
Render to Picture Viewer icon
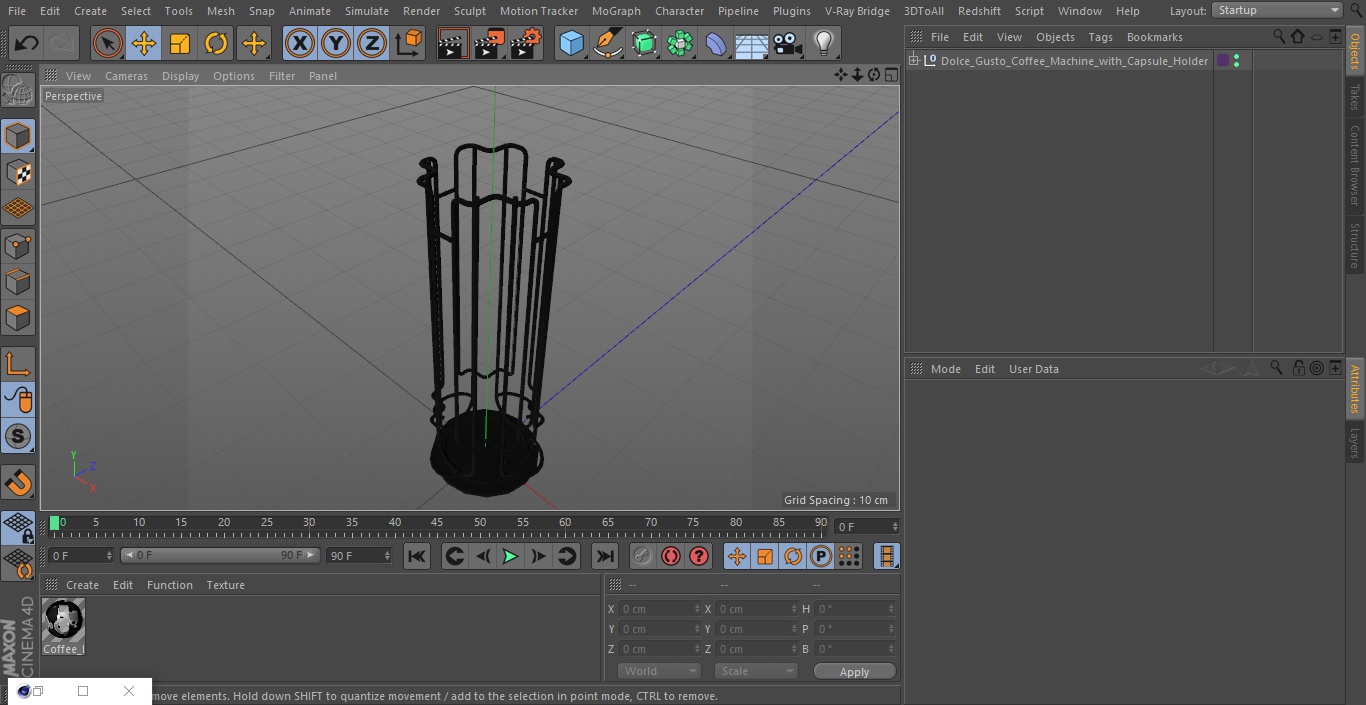click(489, 43)
